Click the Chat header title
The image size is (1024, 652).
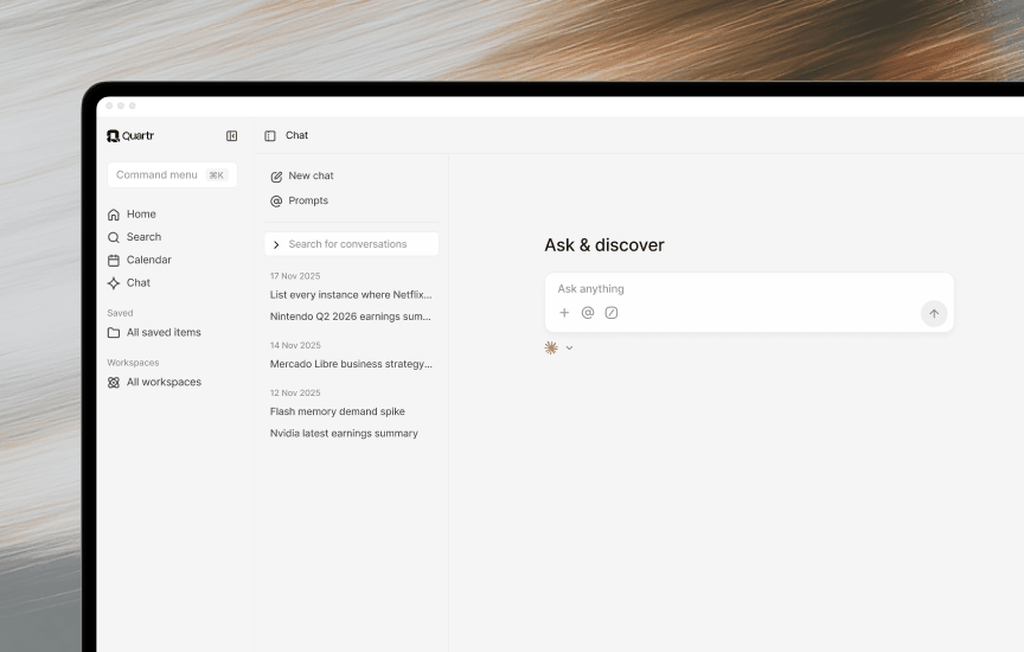(x=296, y=135)
